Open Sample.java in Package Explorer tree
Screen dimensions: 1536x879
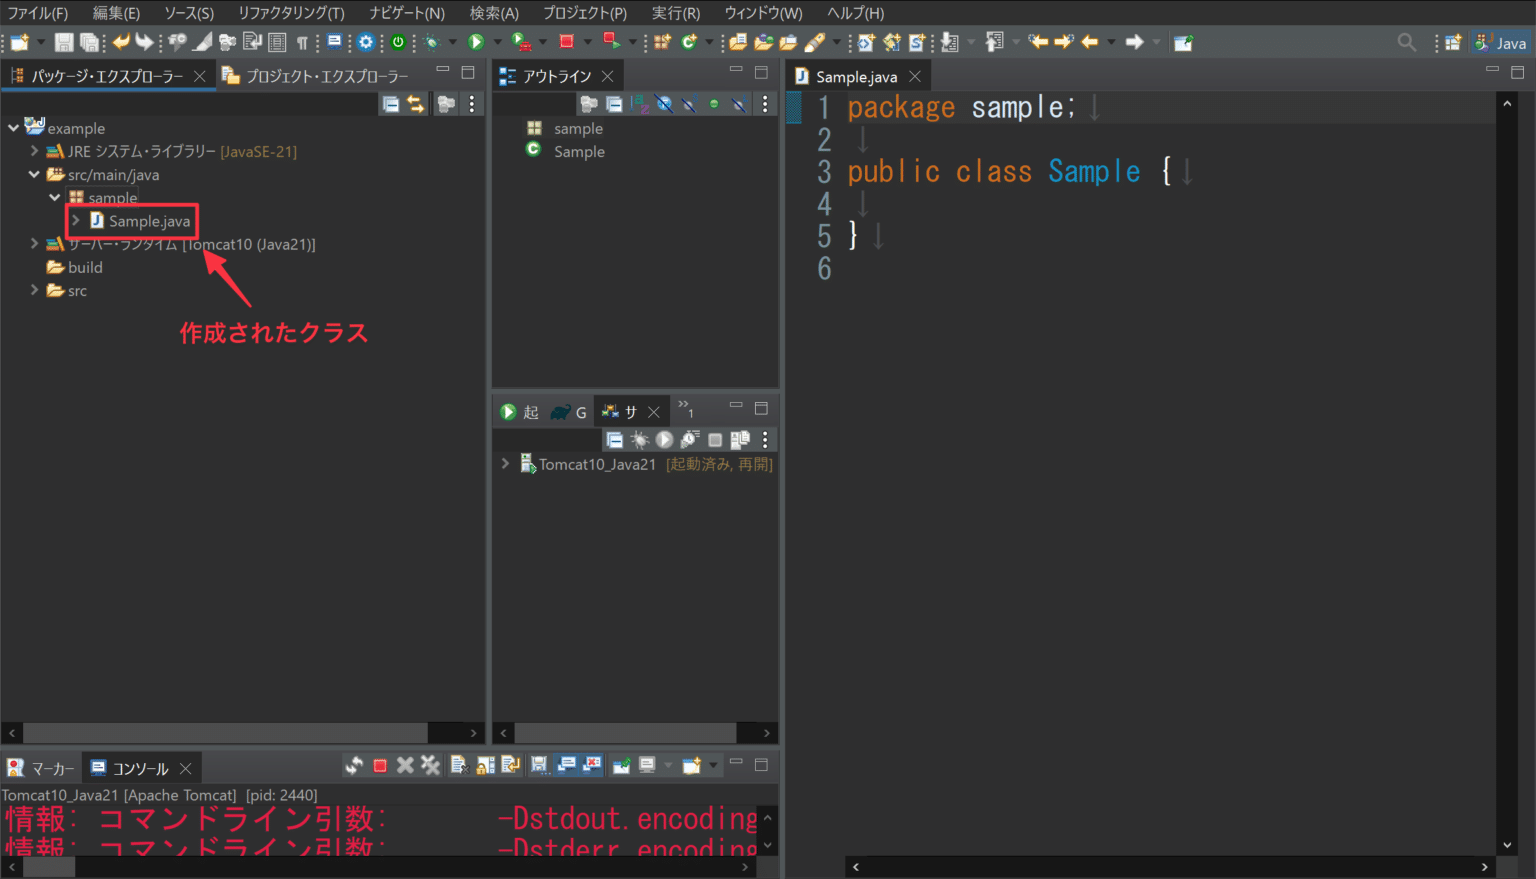pyautogui.click(x=149, y=221)
